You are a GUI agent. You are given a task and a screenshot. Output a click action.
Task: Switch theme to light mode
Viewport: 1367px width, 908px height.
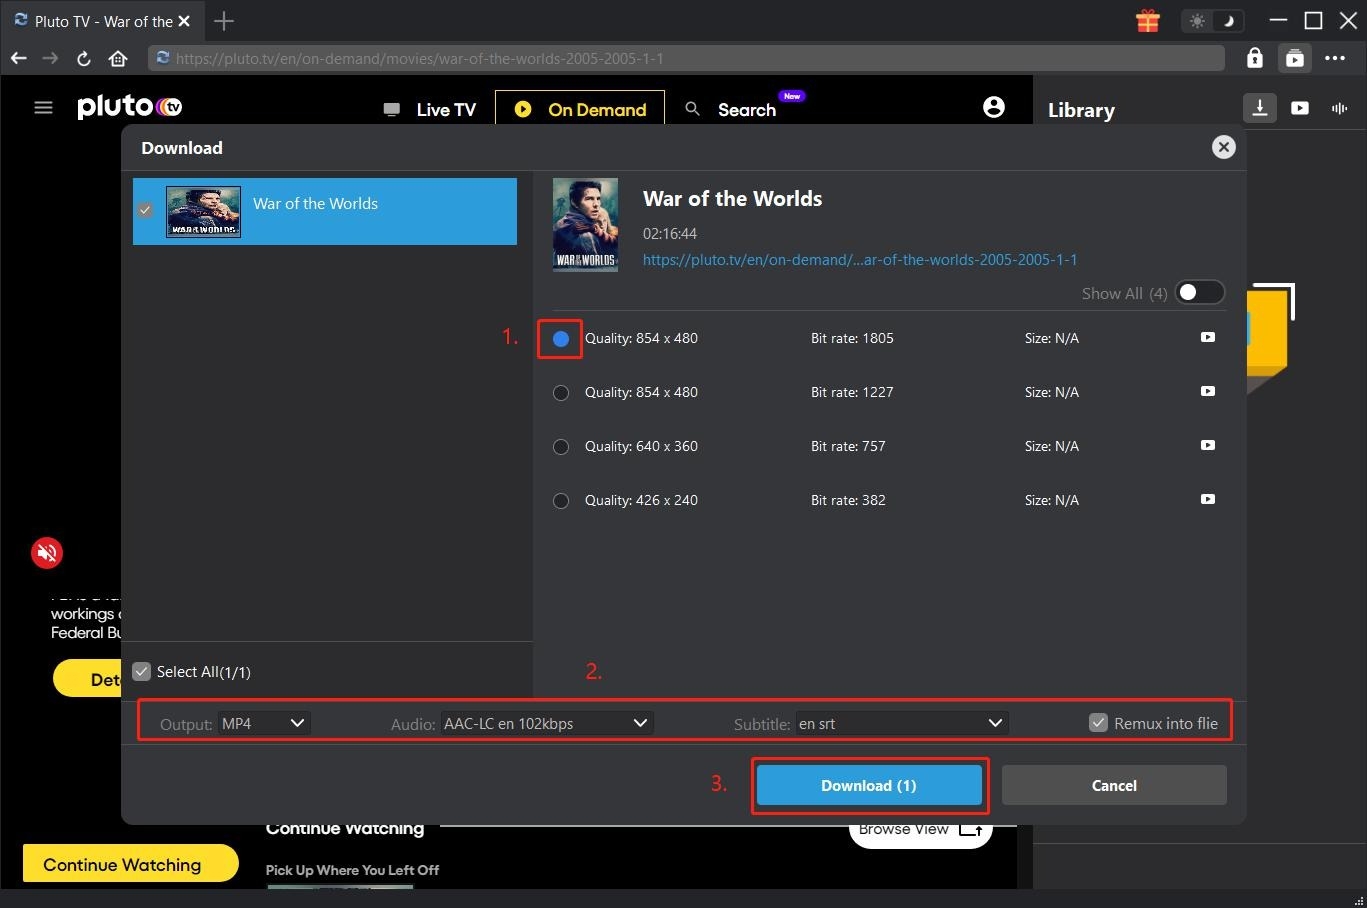1197,20
